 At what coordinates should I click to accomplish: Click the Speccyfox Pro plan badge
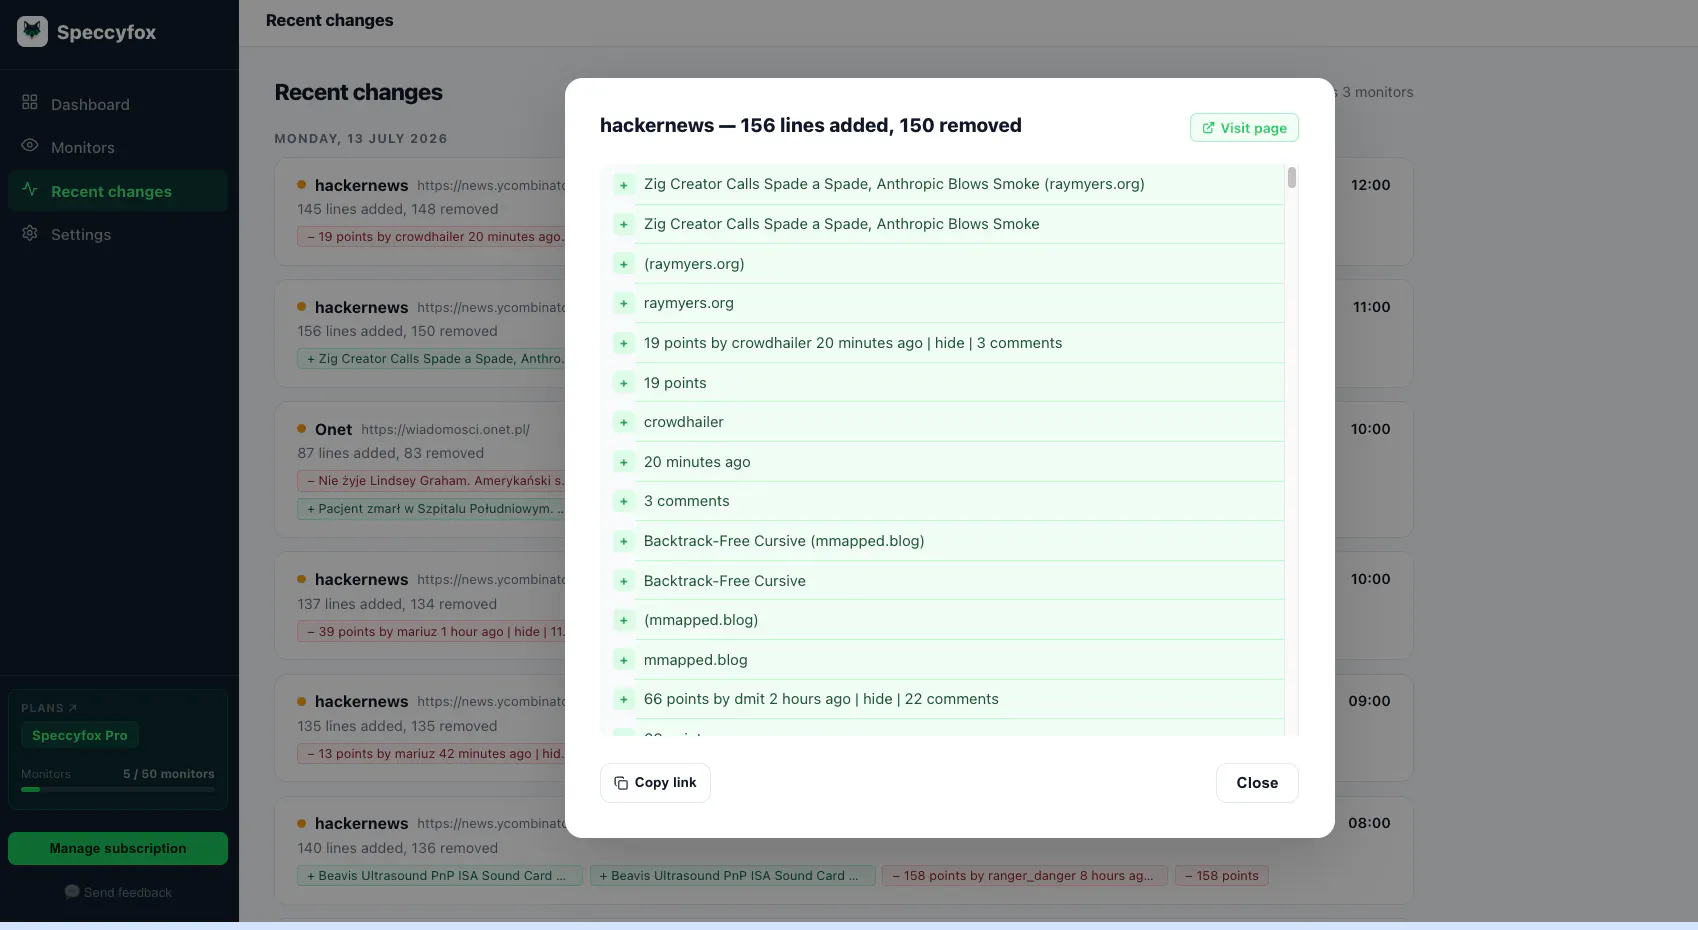pos(80,735)
